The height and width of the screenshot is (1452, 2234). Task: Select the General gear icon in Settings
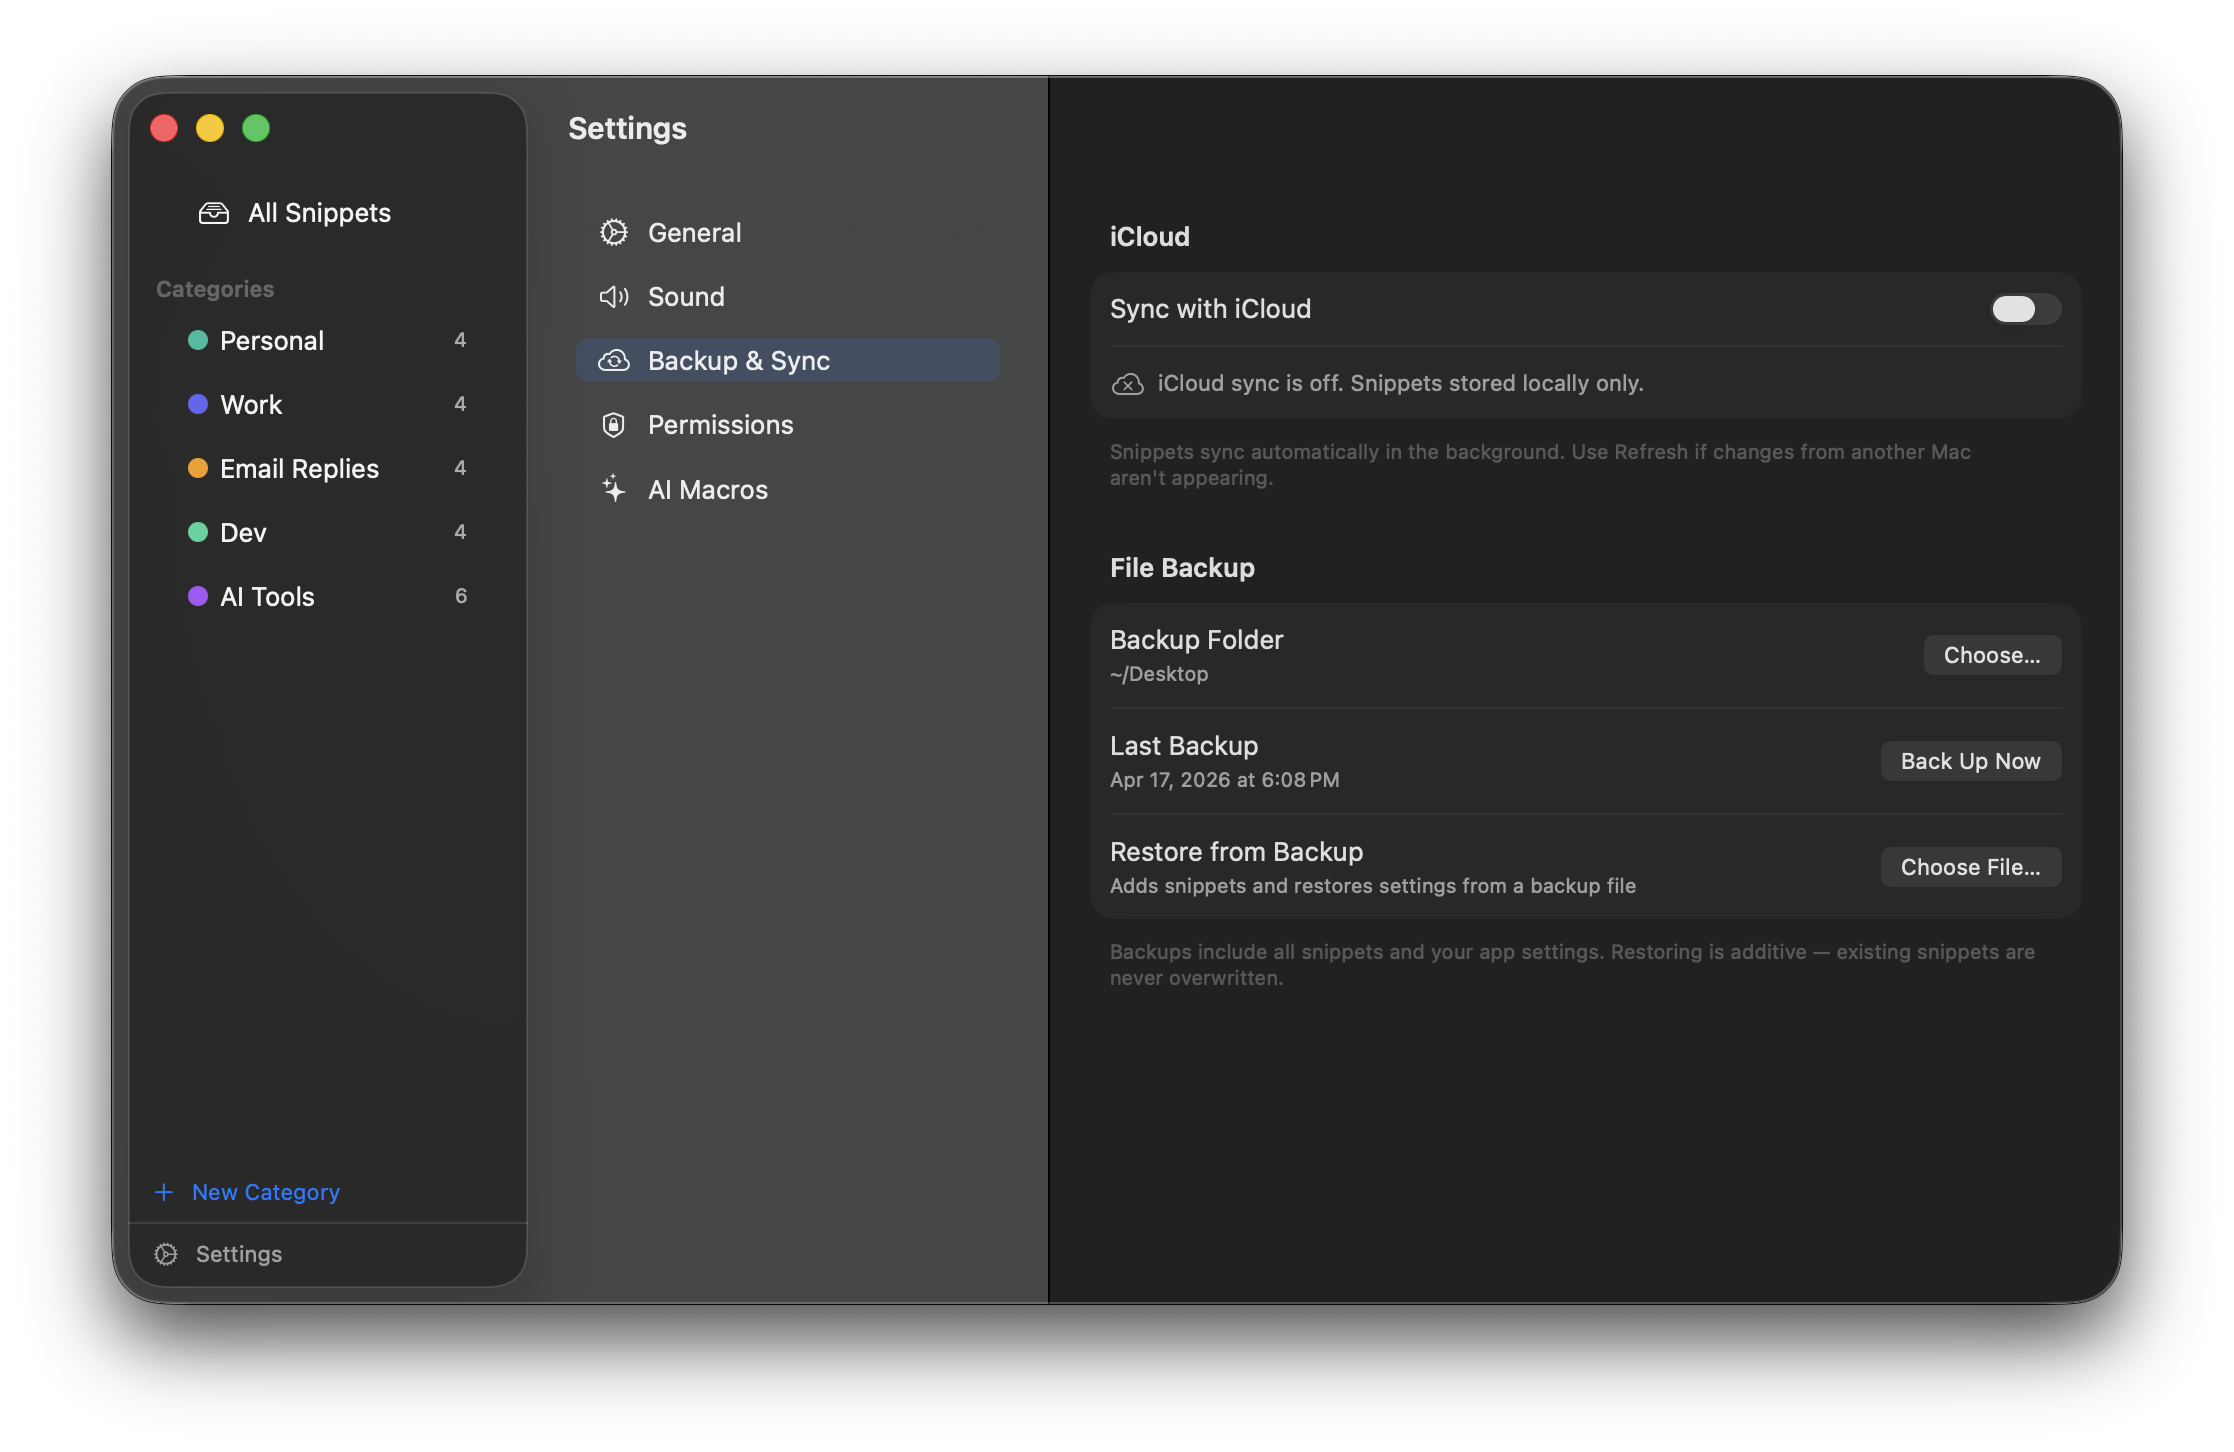coord(614,232)
